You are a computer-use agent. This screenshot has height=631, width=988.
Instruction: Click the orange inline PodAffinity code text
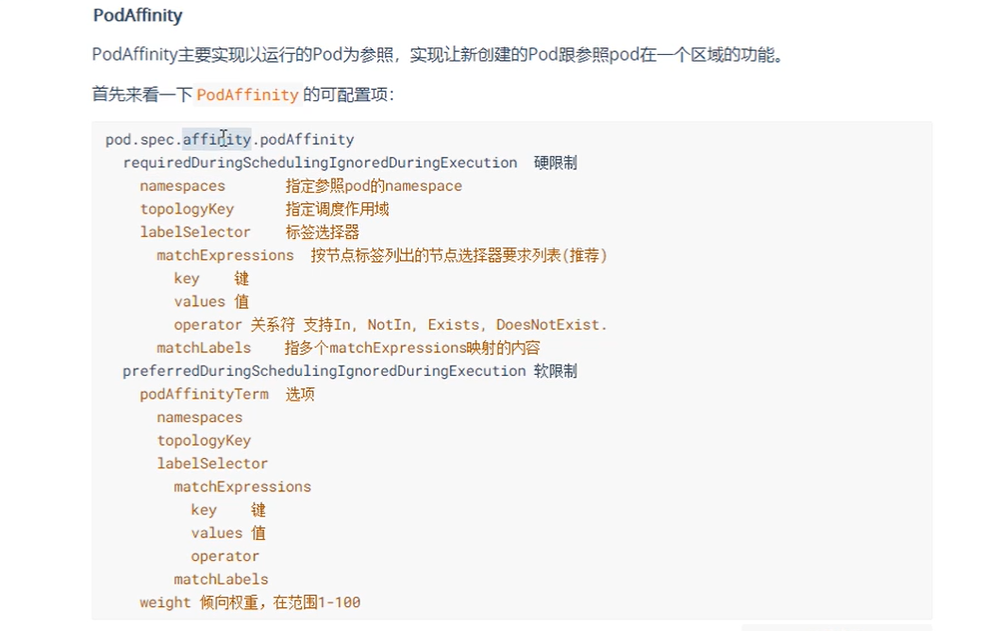(x=247, y=95)
